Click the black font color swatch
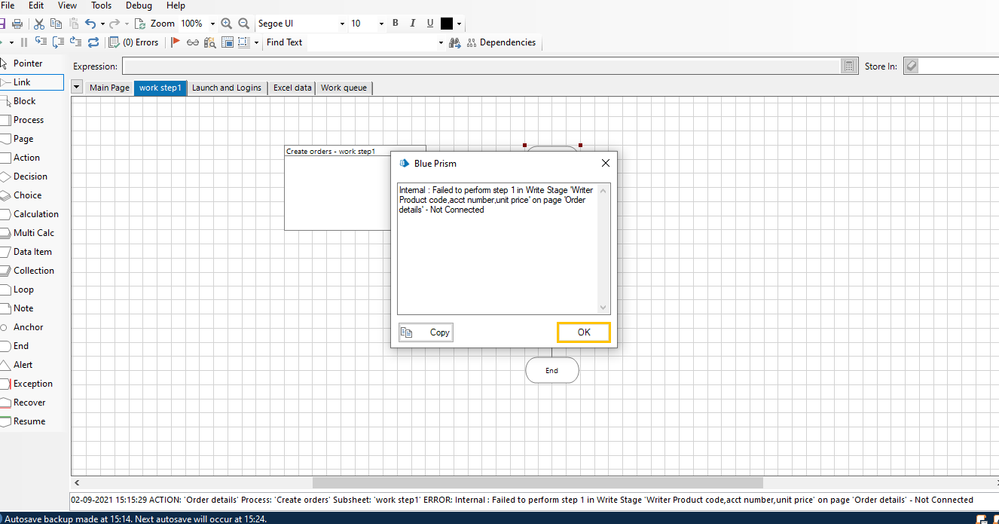The height and width of the screenshot is (524, 999). (x=447, y=24)
